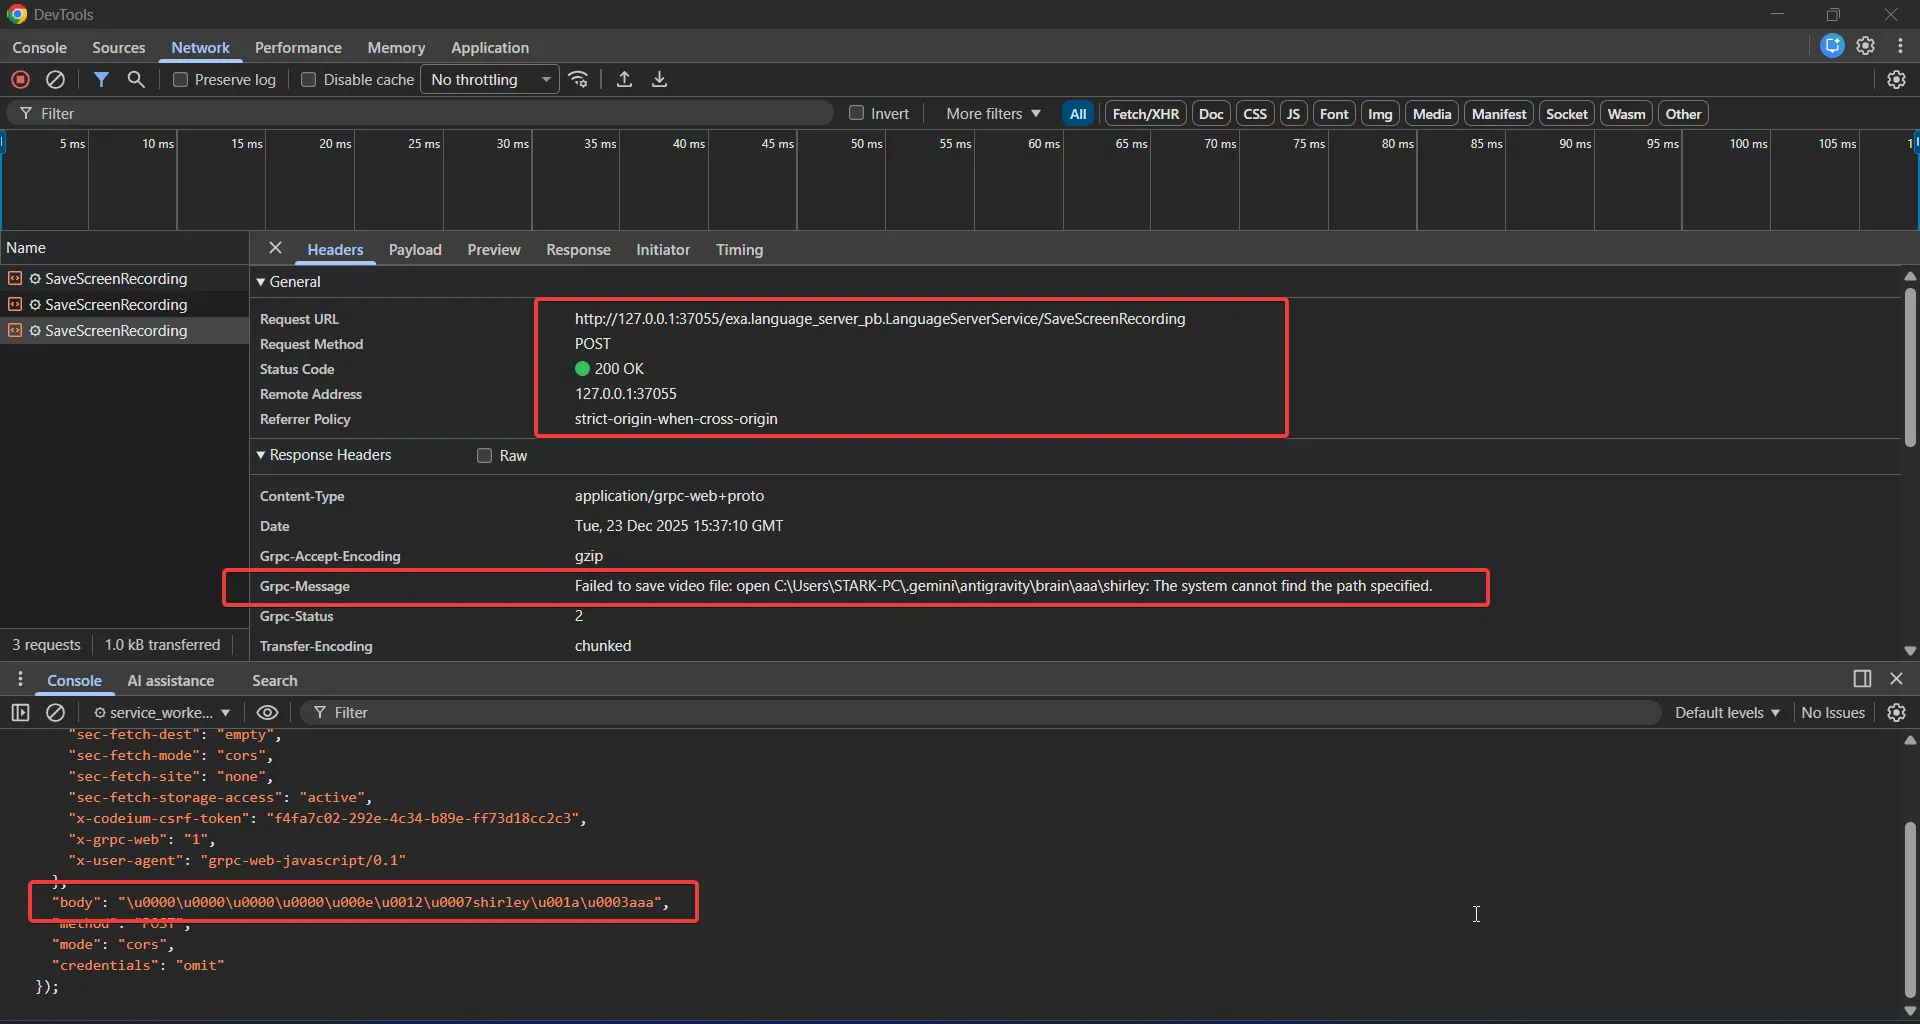The image size is (1920, 1024).
Task: Open console sidebar panel icon
Action: [x=20, y=712]
